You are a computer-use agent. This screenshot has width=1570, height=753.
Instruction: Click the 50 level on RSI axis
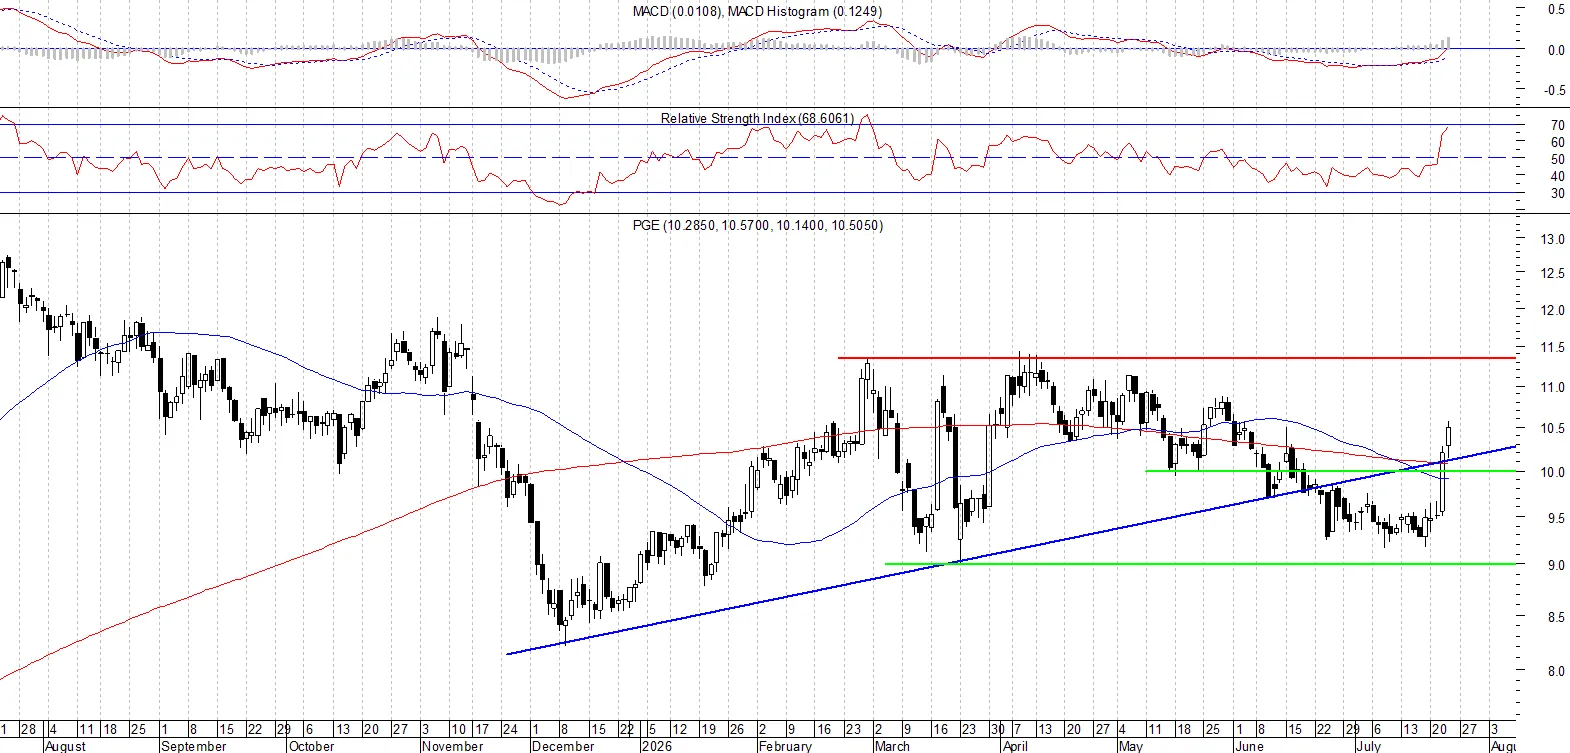(1557, 160)
